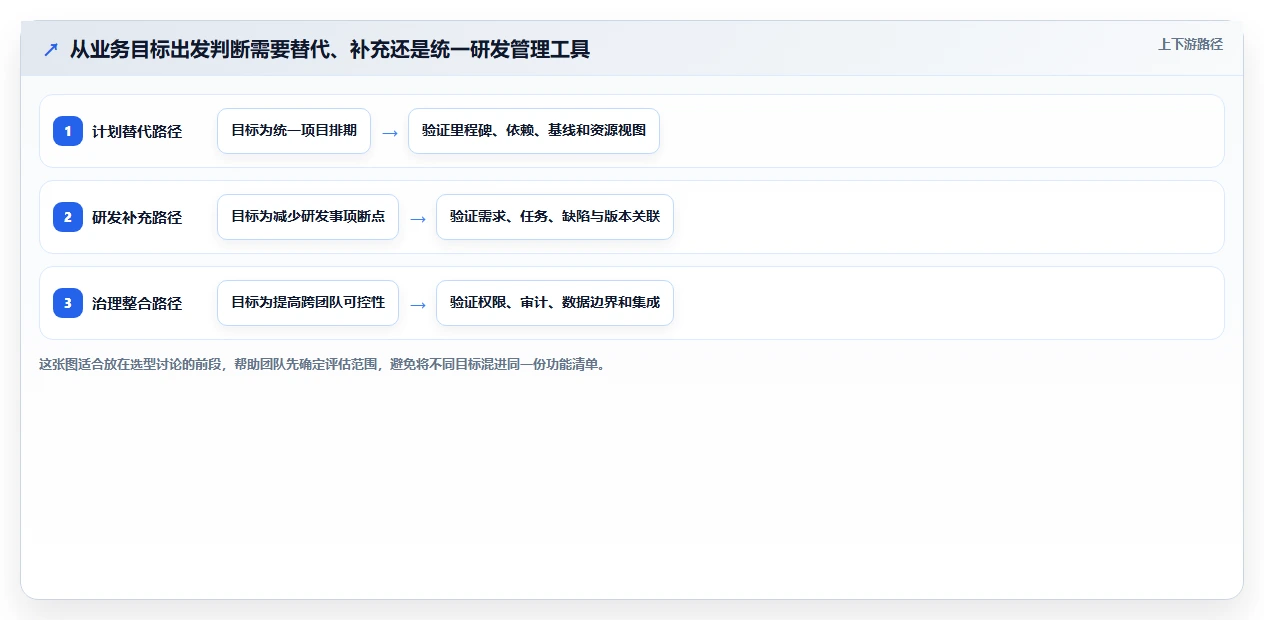Screen dimensions: 1264x620
Task: Select the 研发补充路径 row label
Action: point(137,217)
